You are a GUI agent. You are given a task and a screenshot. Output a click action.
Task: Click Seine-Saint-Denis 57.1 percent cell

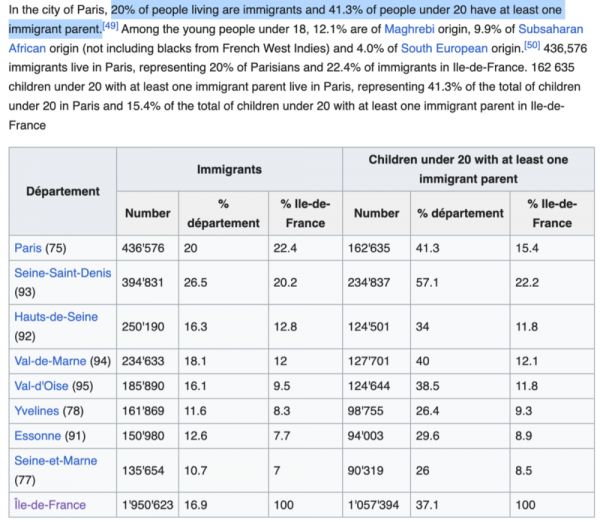[428, 282]
